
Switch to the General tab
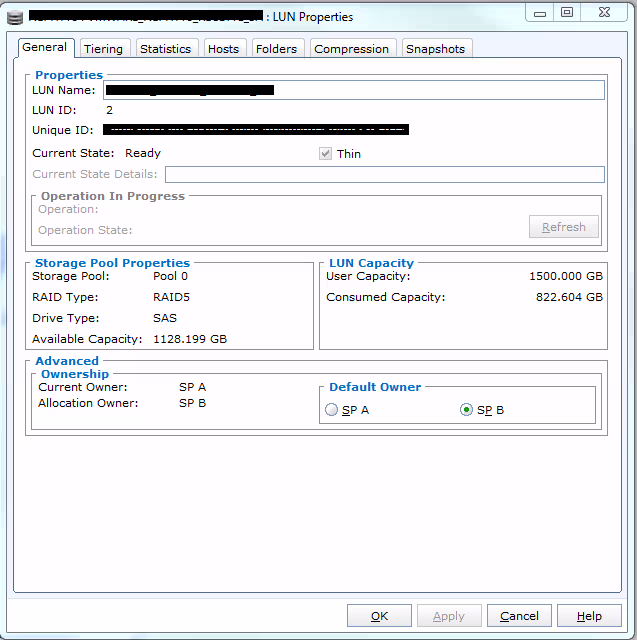point(45,48)
